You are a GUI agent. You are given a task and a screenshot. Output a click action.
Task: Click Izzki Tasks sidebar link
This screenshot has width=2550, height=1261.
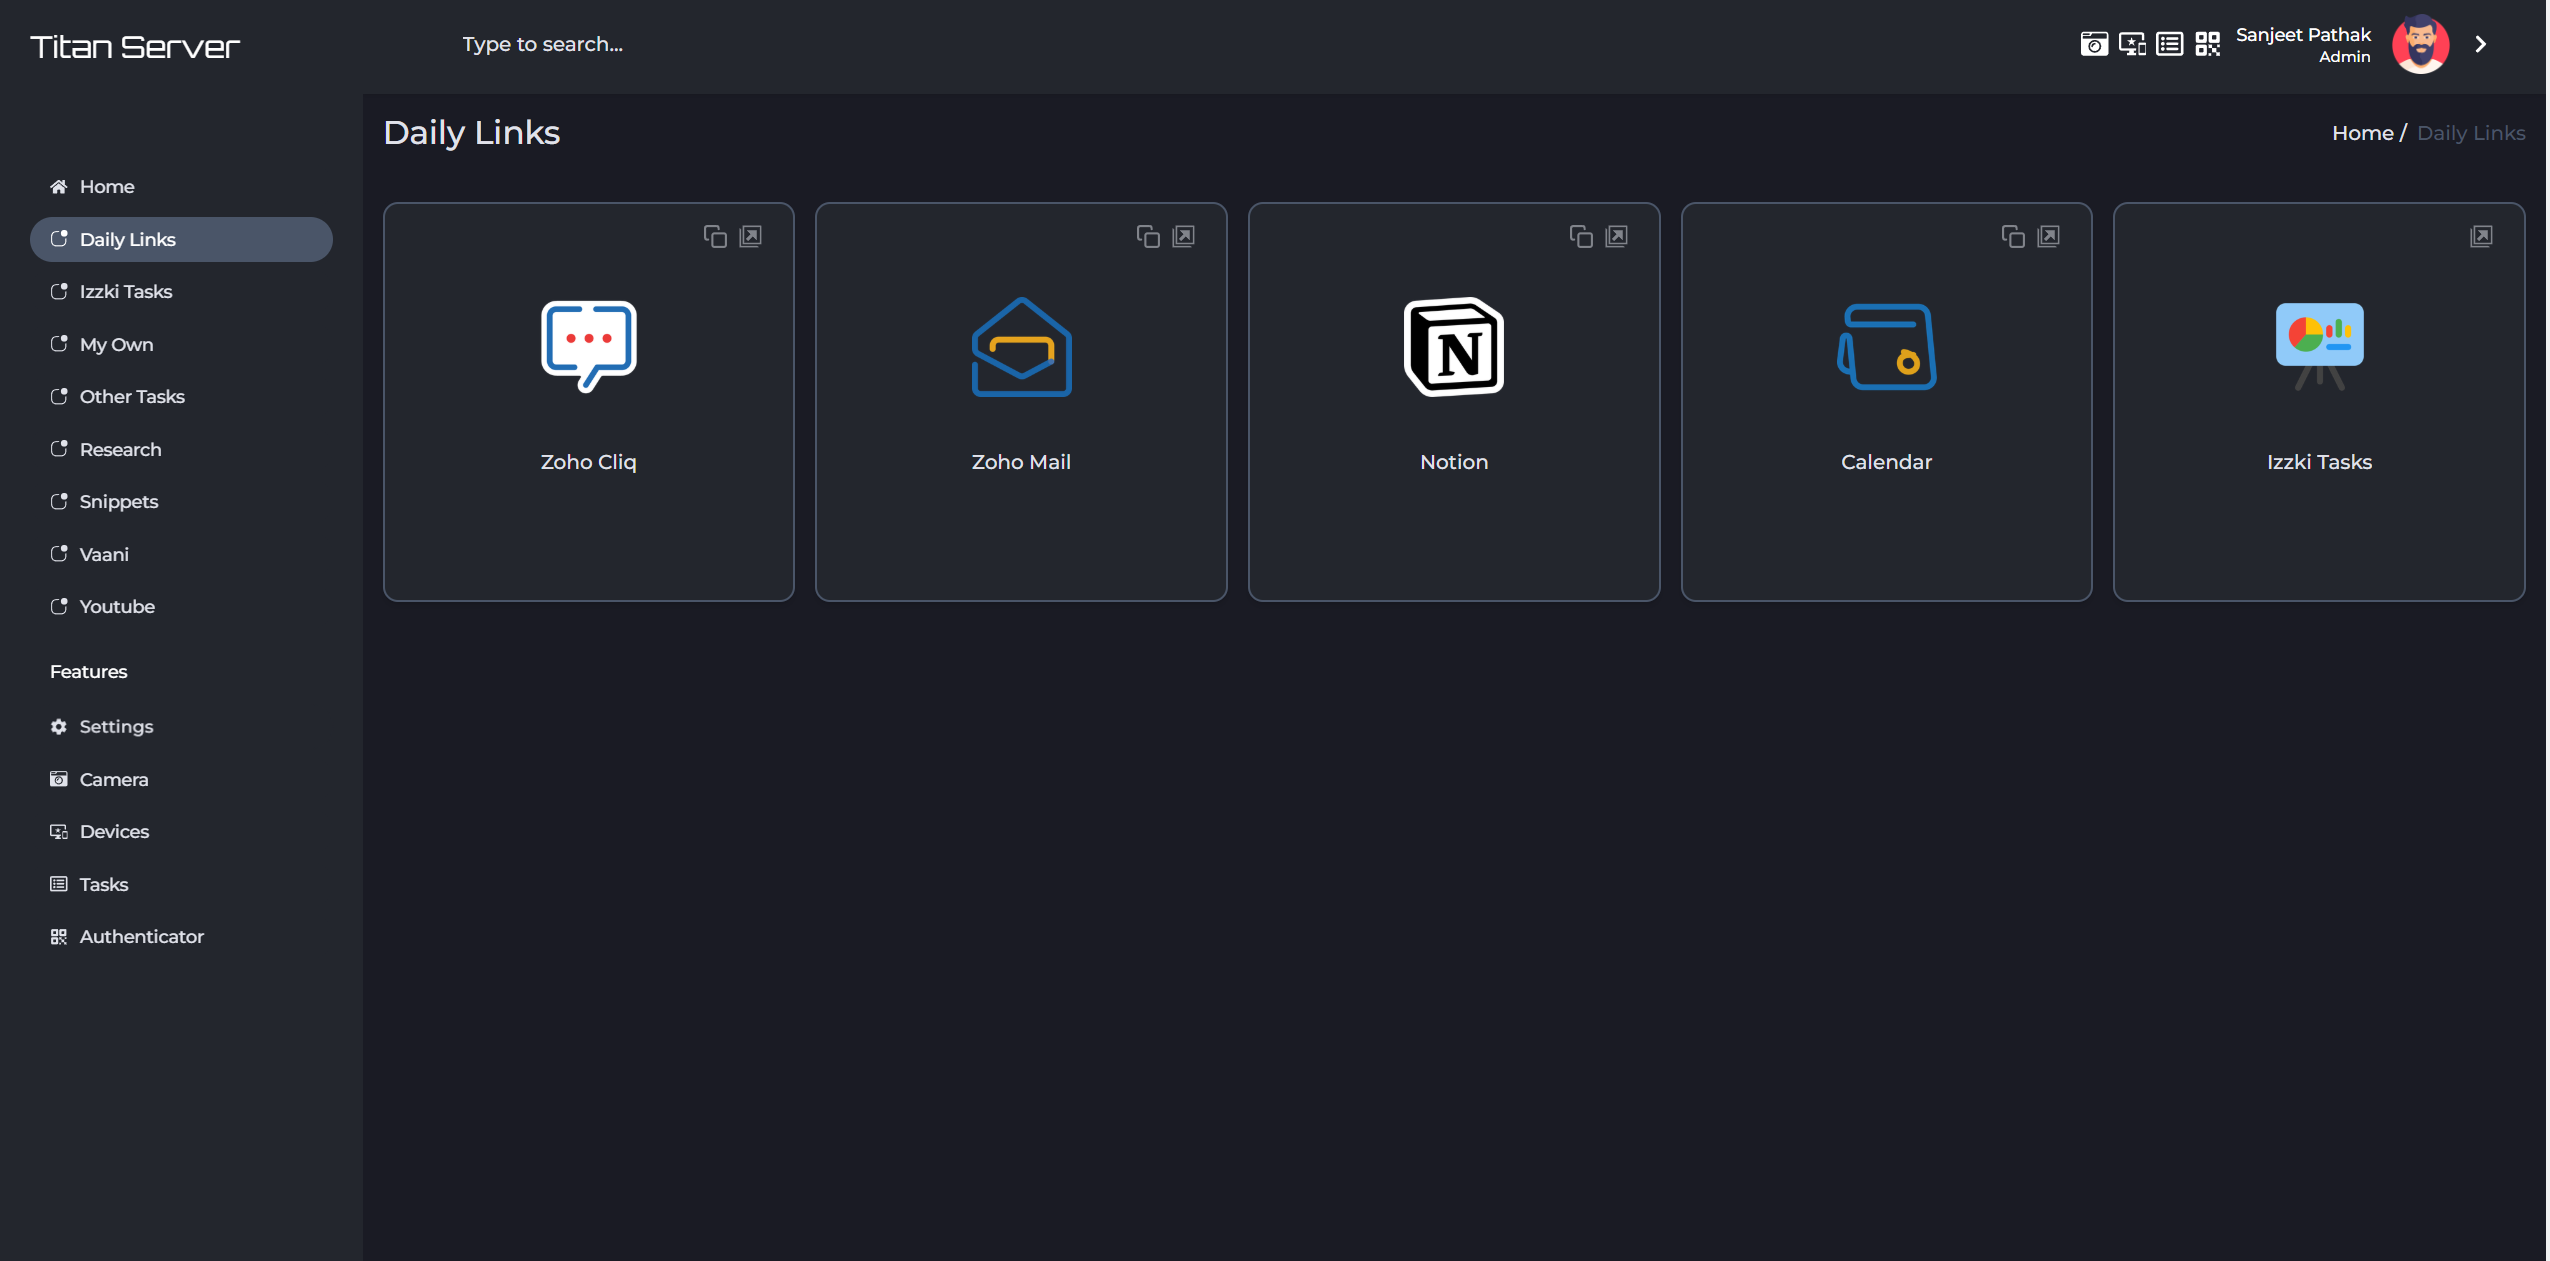(x=125, y=291)
